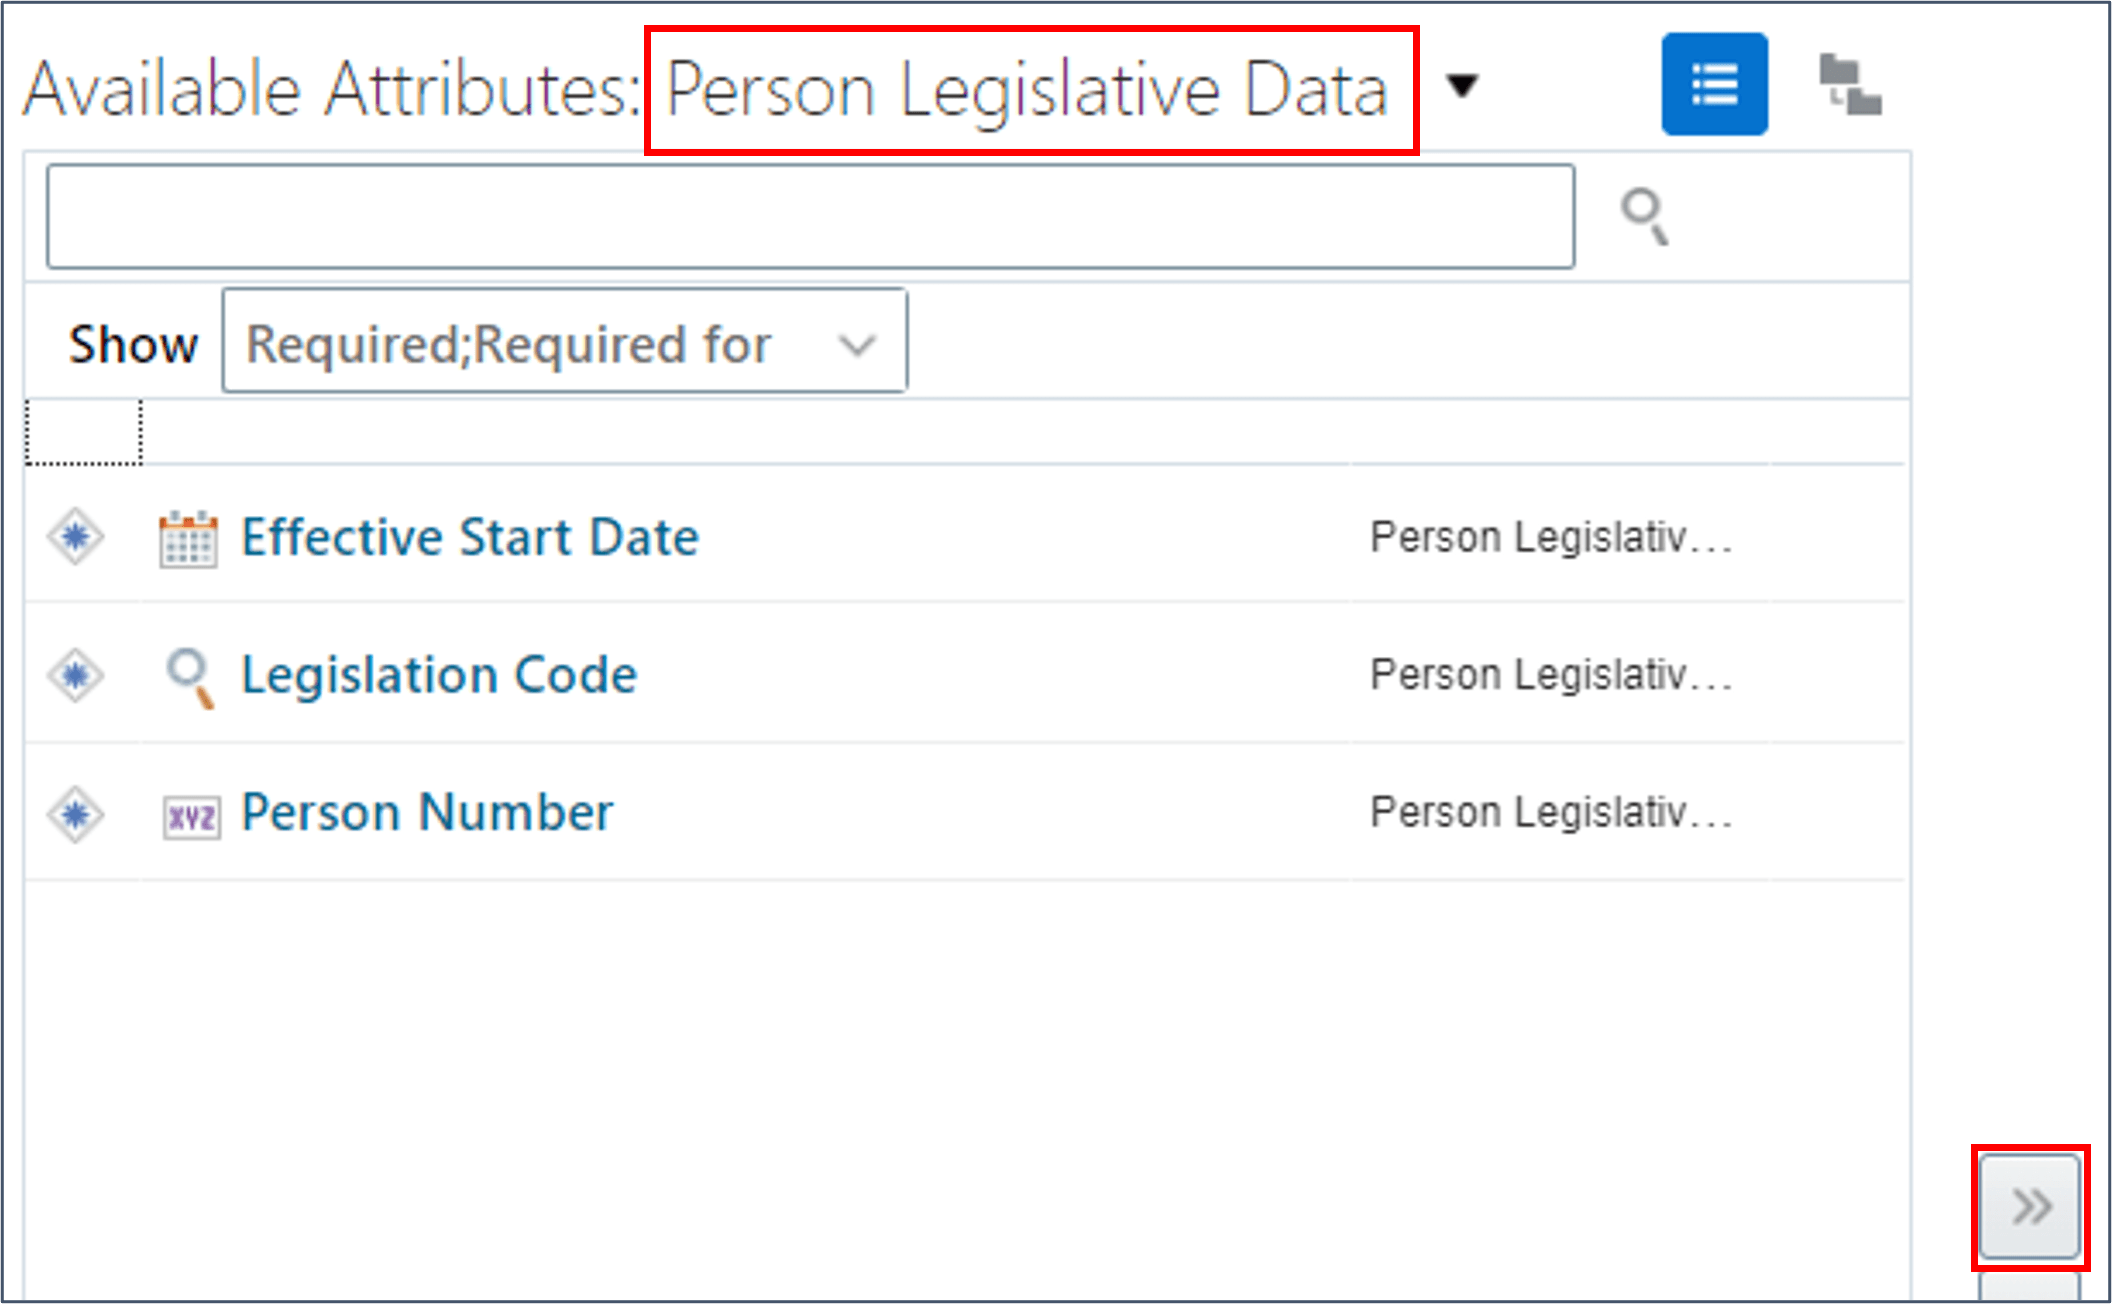Open the Person Number attribute link
2112x1304 pixels.
[x=424, y=812]
